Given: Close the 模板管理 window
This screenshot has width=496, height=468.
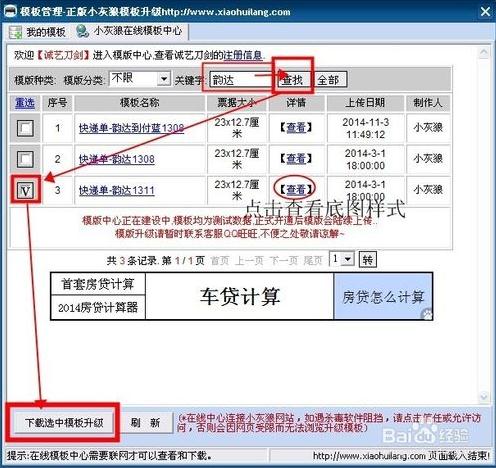Looking at the screenshot, I should click(x=485, y=12).
